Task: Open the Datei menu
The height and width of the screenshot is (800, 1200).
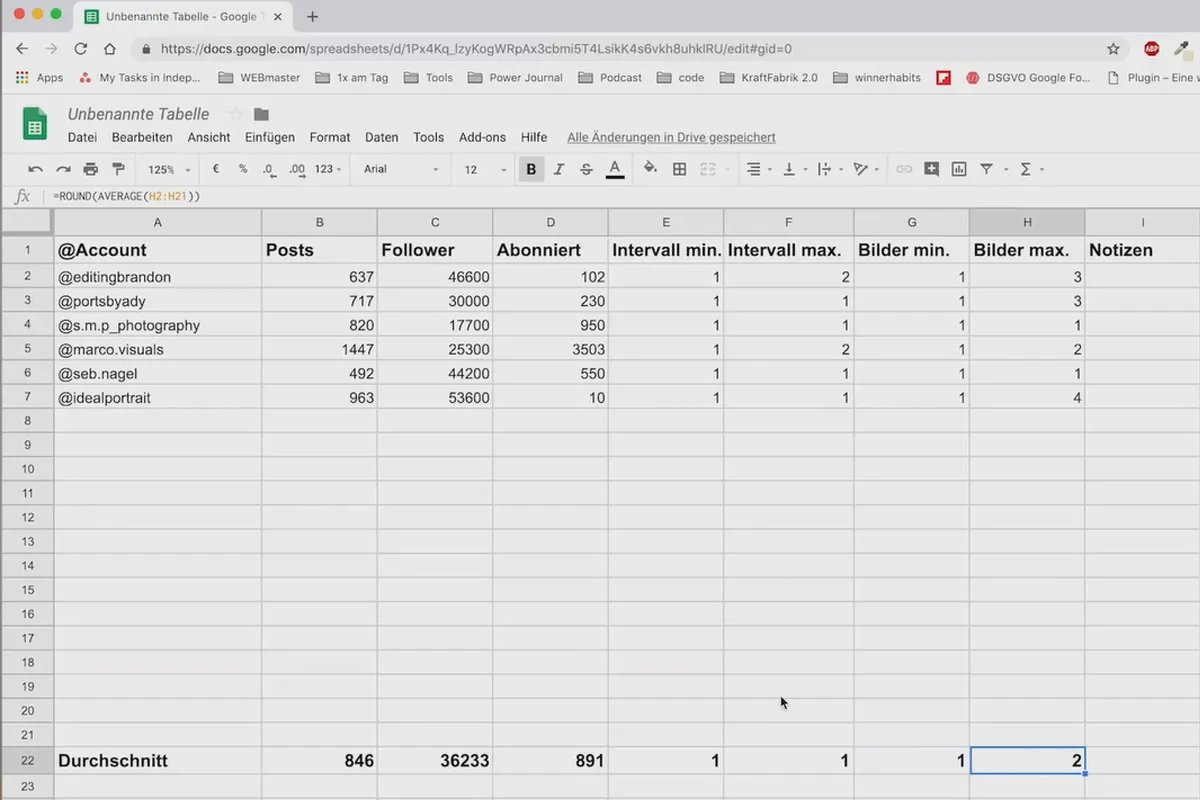Action: (82, 137)
